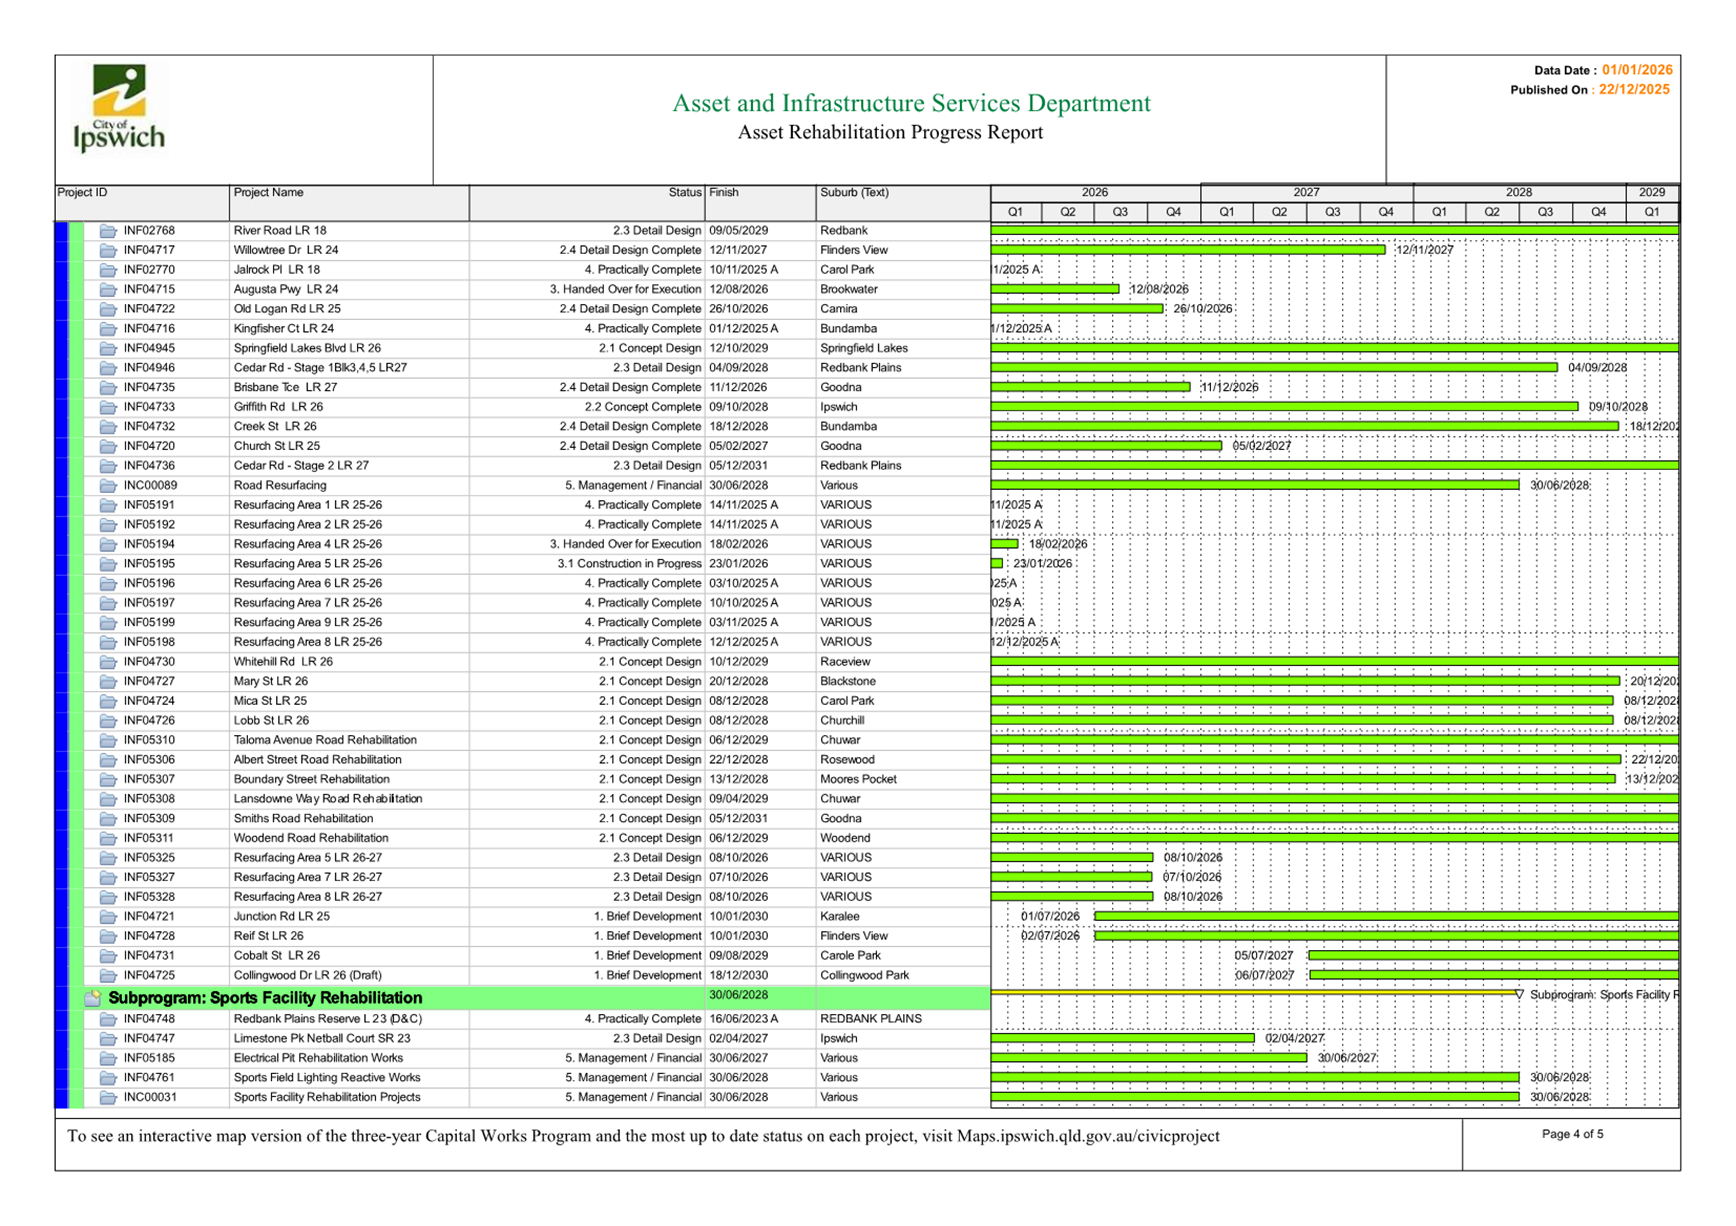Select the INF05195 row folder icon

108,564
